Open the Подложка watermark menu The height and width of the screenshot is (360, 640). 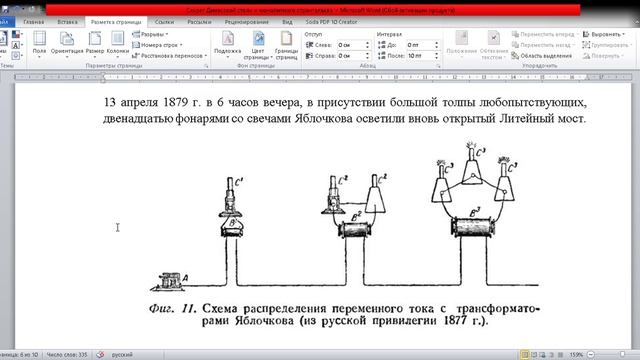click(x=227, y=44)
